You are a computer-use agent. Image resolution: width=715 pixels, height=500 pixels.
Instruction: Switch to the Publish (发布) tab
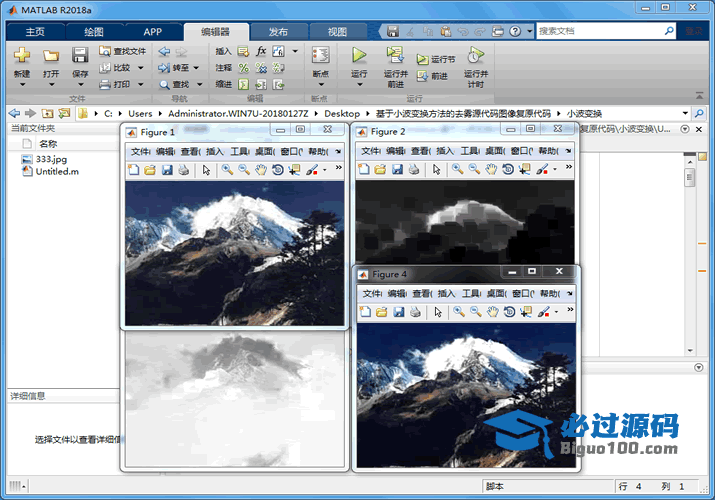pyautogui.click(x=278, y=32)
